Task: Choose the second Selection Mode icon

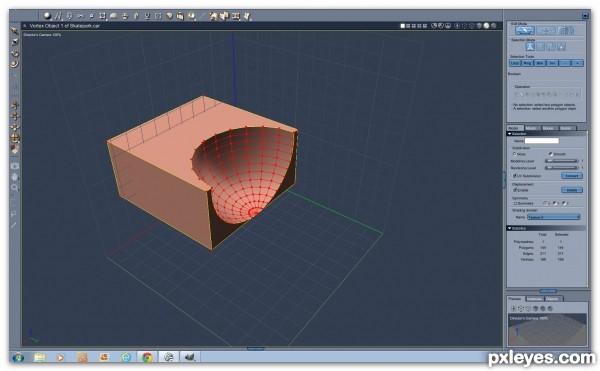Action: click(540, 47)
